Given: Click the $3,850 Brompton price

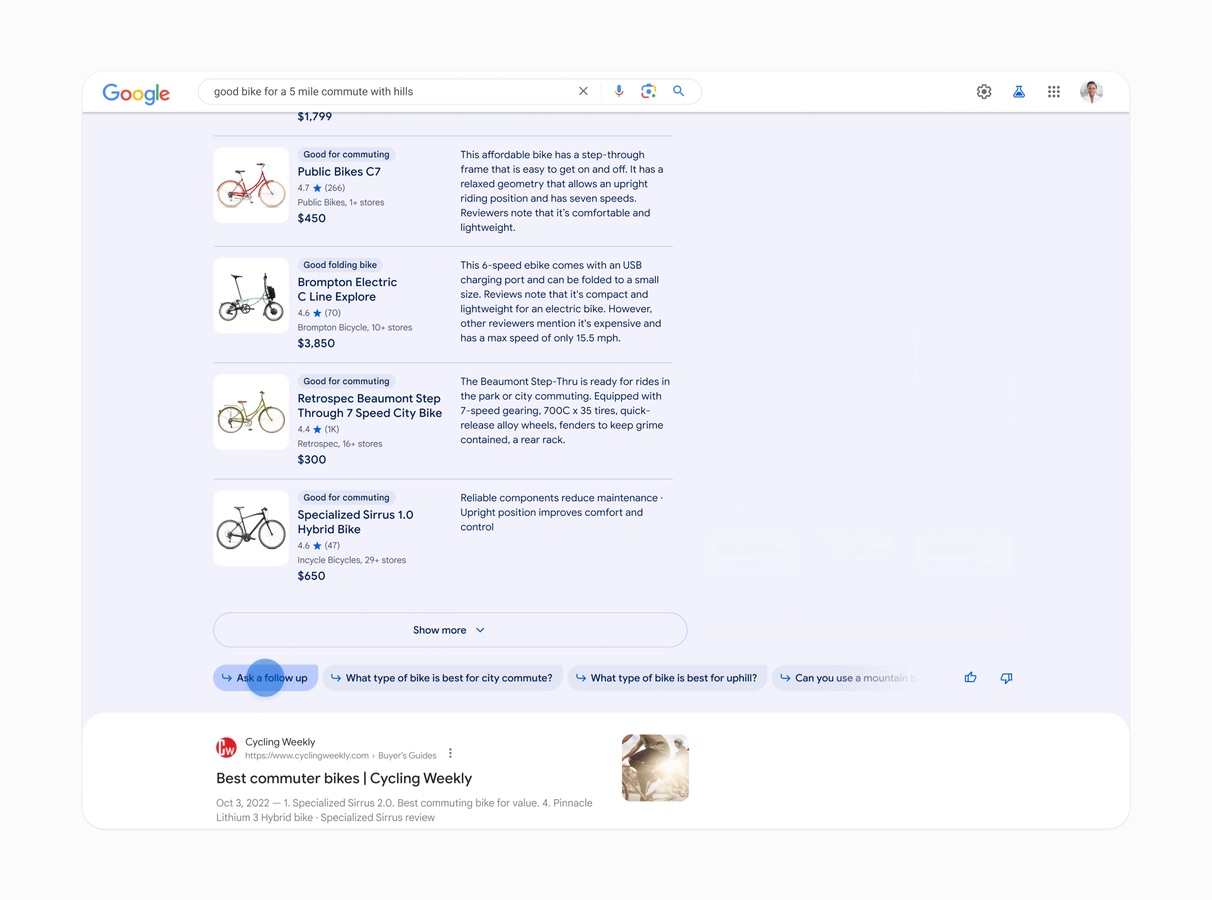Looking at the screenshot, I should click(x=316, y=343).
